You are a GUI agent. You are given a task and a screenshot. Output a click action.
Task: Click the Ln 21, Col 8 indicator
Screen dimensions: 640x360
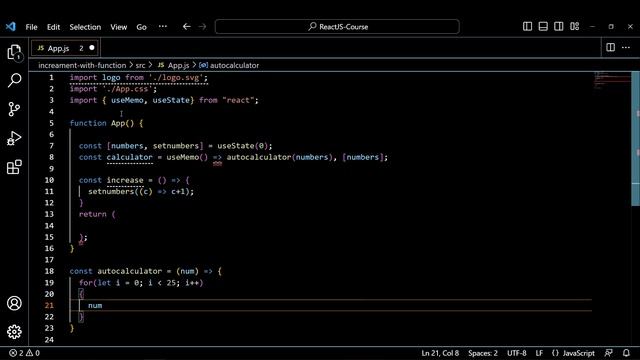click(440, 353)
